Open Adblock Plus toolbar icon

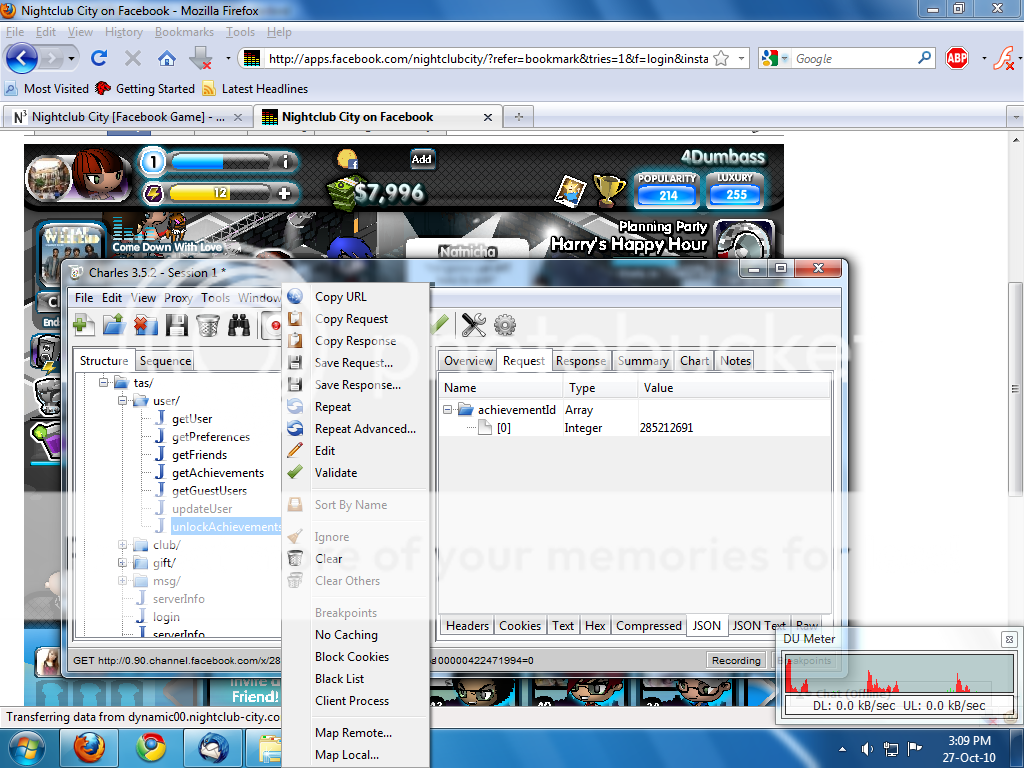pos(957,59)
